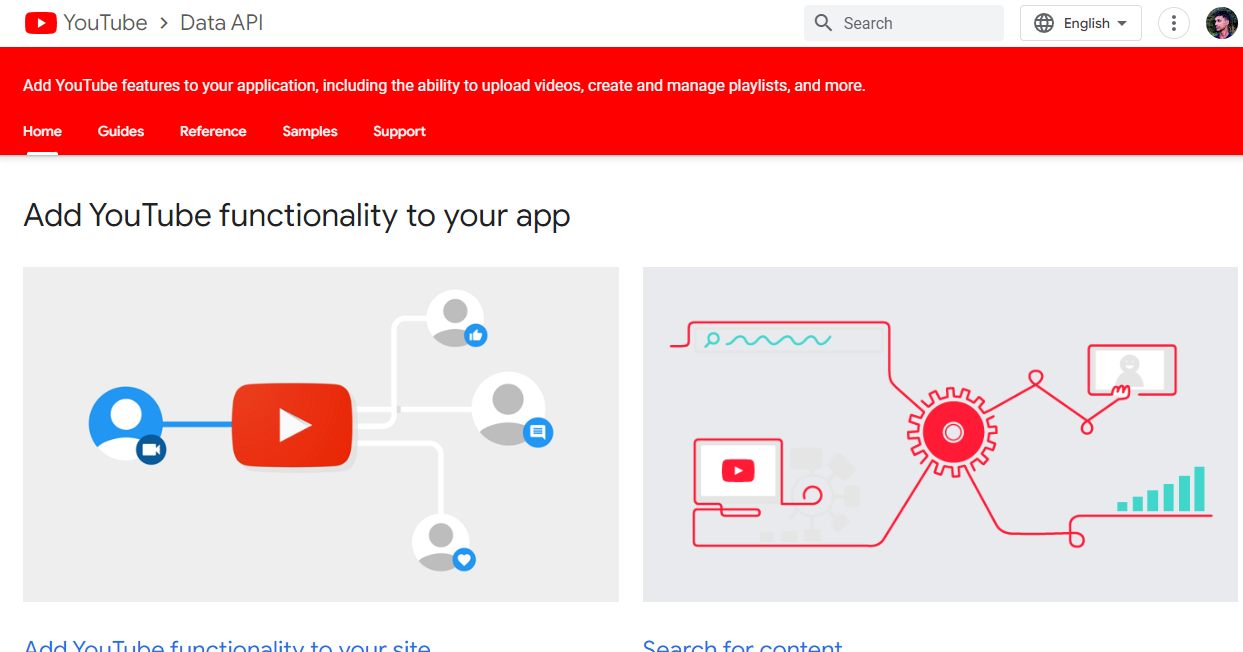
Task: Click the teal bar chart graphic
Action: click(1163, 490)
